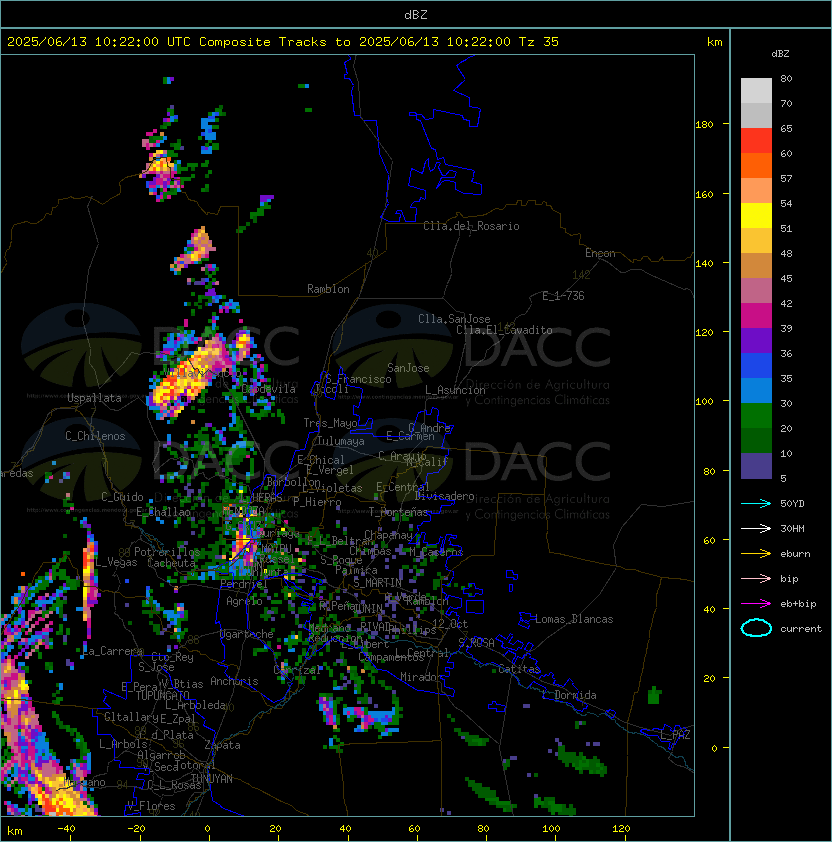Click the 'C_Guido' place label
832x842 pixels.
click(x=122, y=497)
